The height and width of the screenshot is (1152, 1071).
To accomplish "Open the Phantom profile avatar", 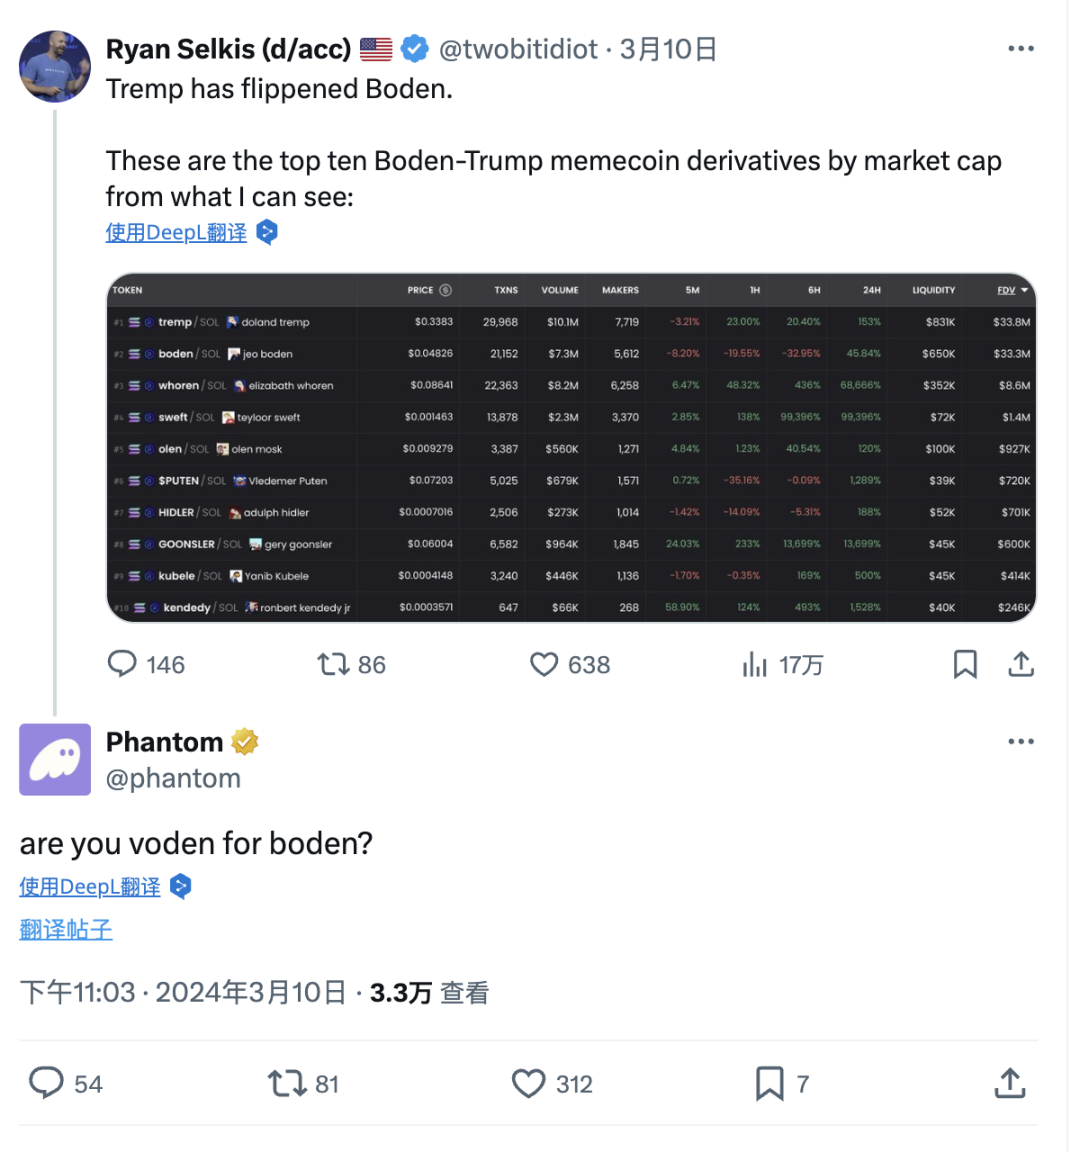I will (54, 759).
